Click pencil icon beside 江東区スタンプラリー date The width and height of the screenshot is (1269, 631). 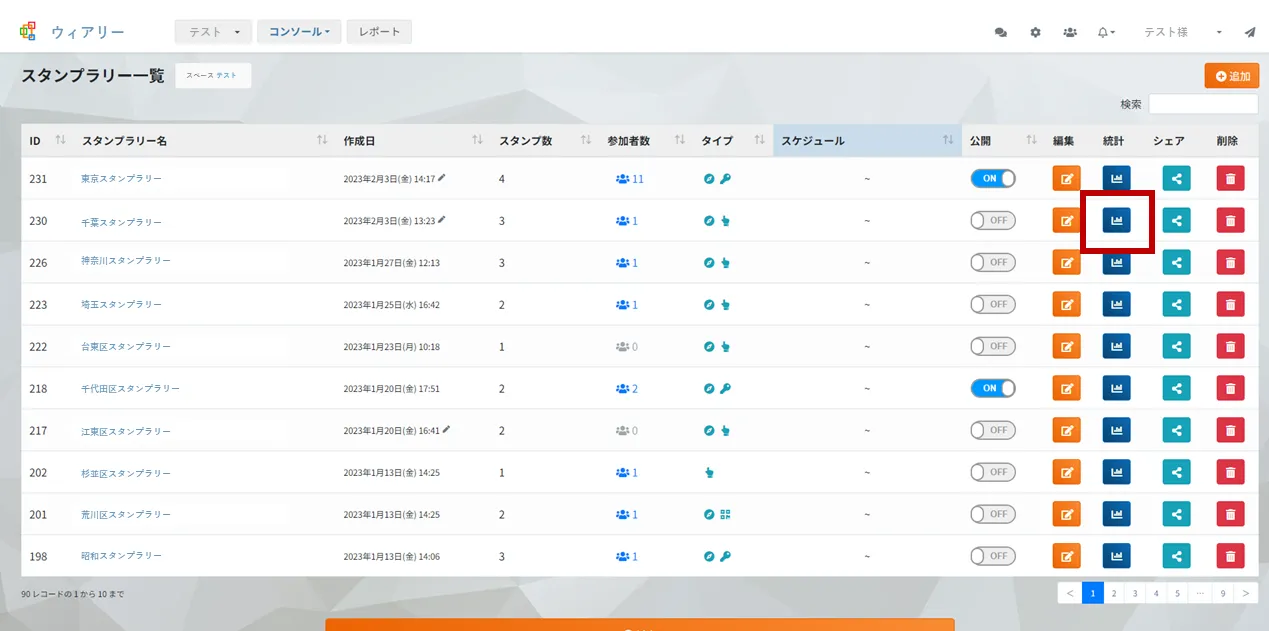(x=446, y=430)
